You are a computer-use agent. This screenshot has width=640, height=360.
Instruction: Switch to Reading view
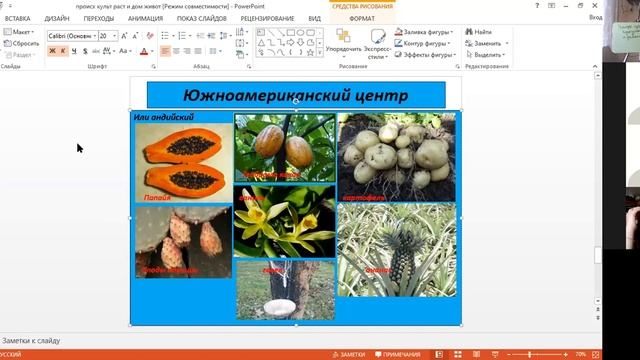[476, 354]
